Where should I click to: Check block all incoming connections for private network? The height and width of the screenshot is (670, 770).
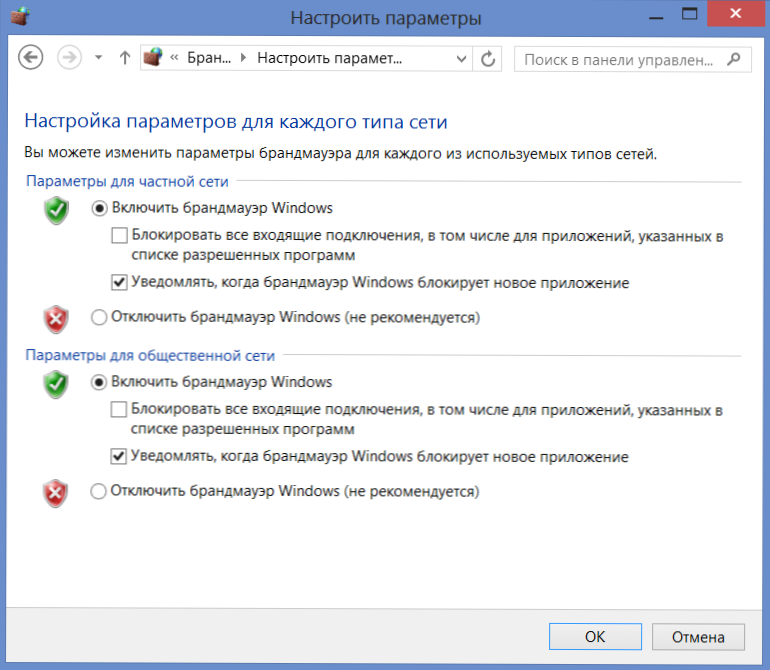coord(119,235)
